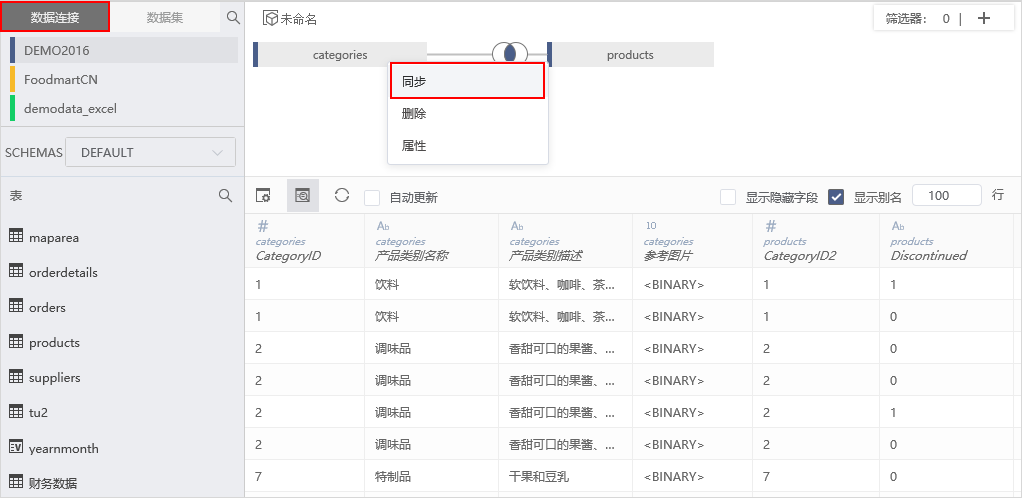The image size is (1022, 498).
Task: Click the table icon beside orderdetails
Action: pos(16,272)
